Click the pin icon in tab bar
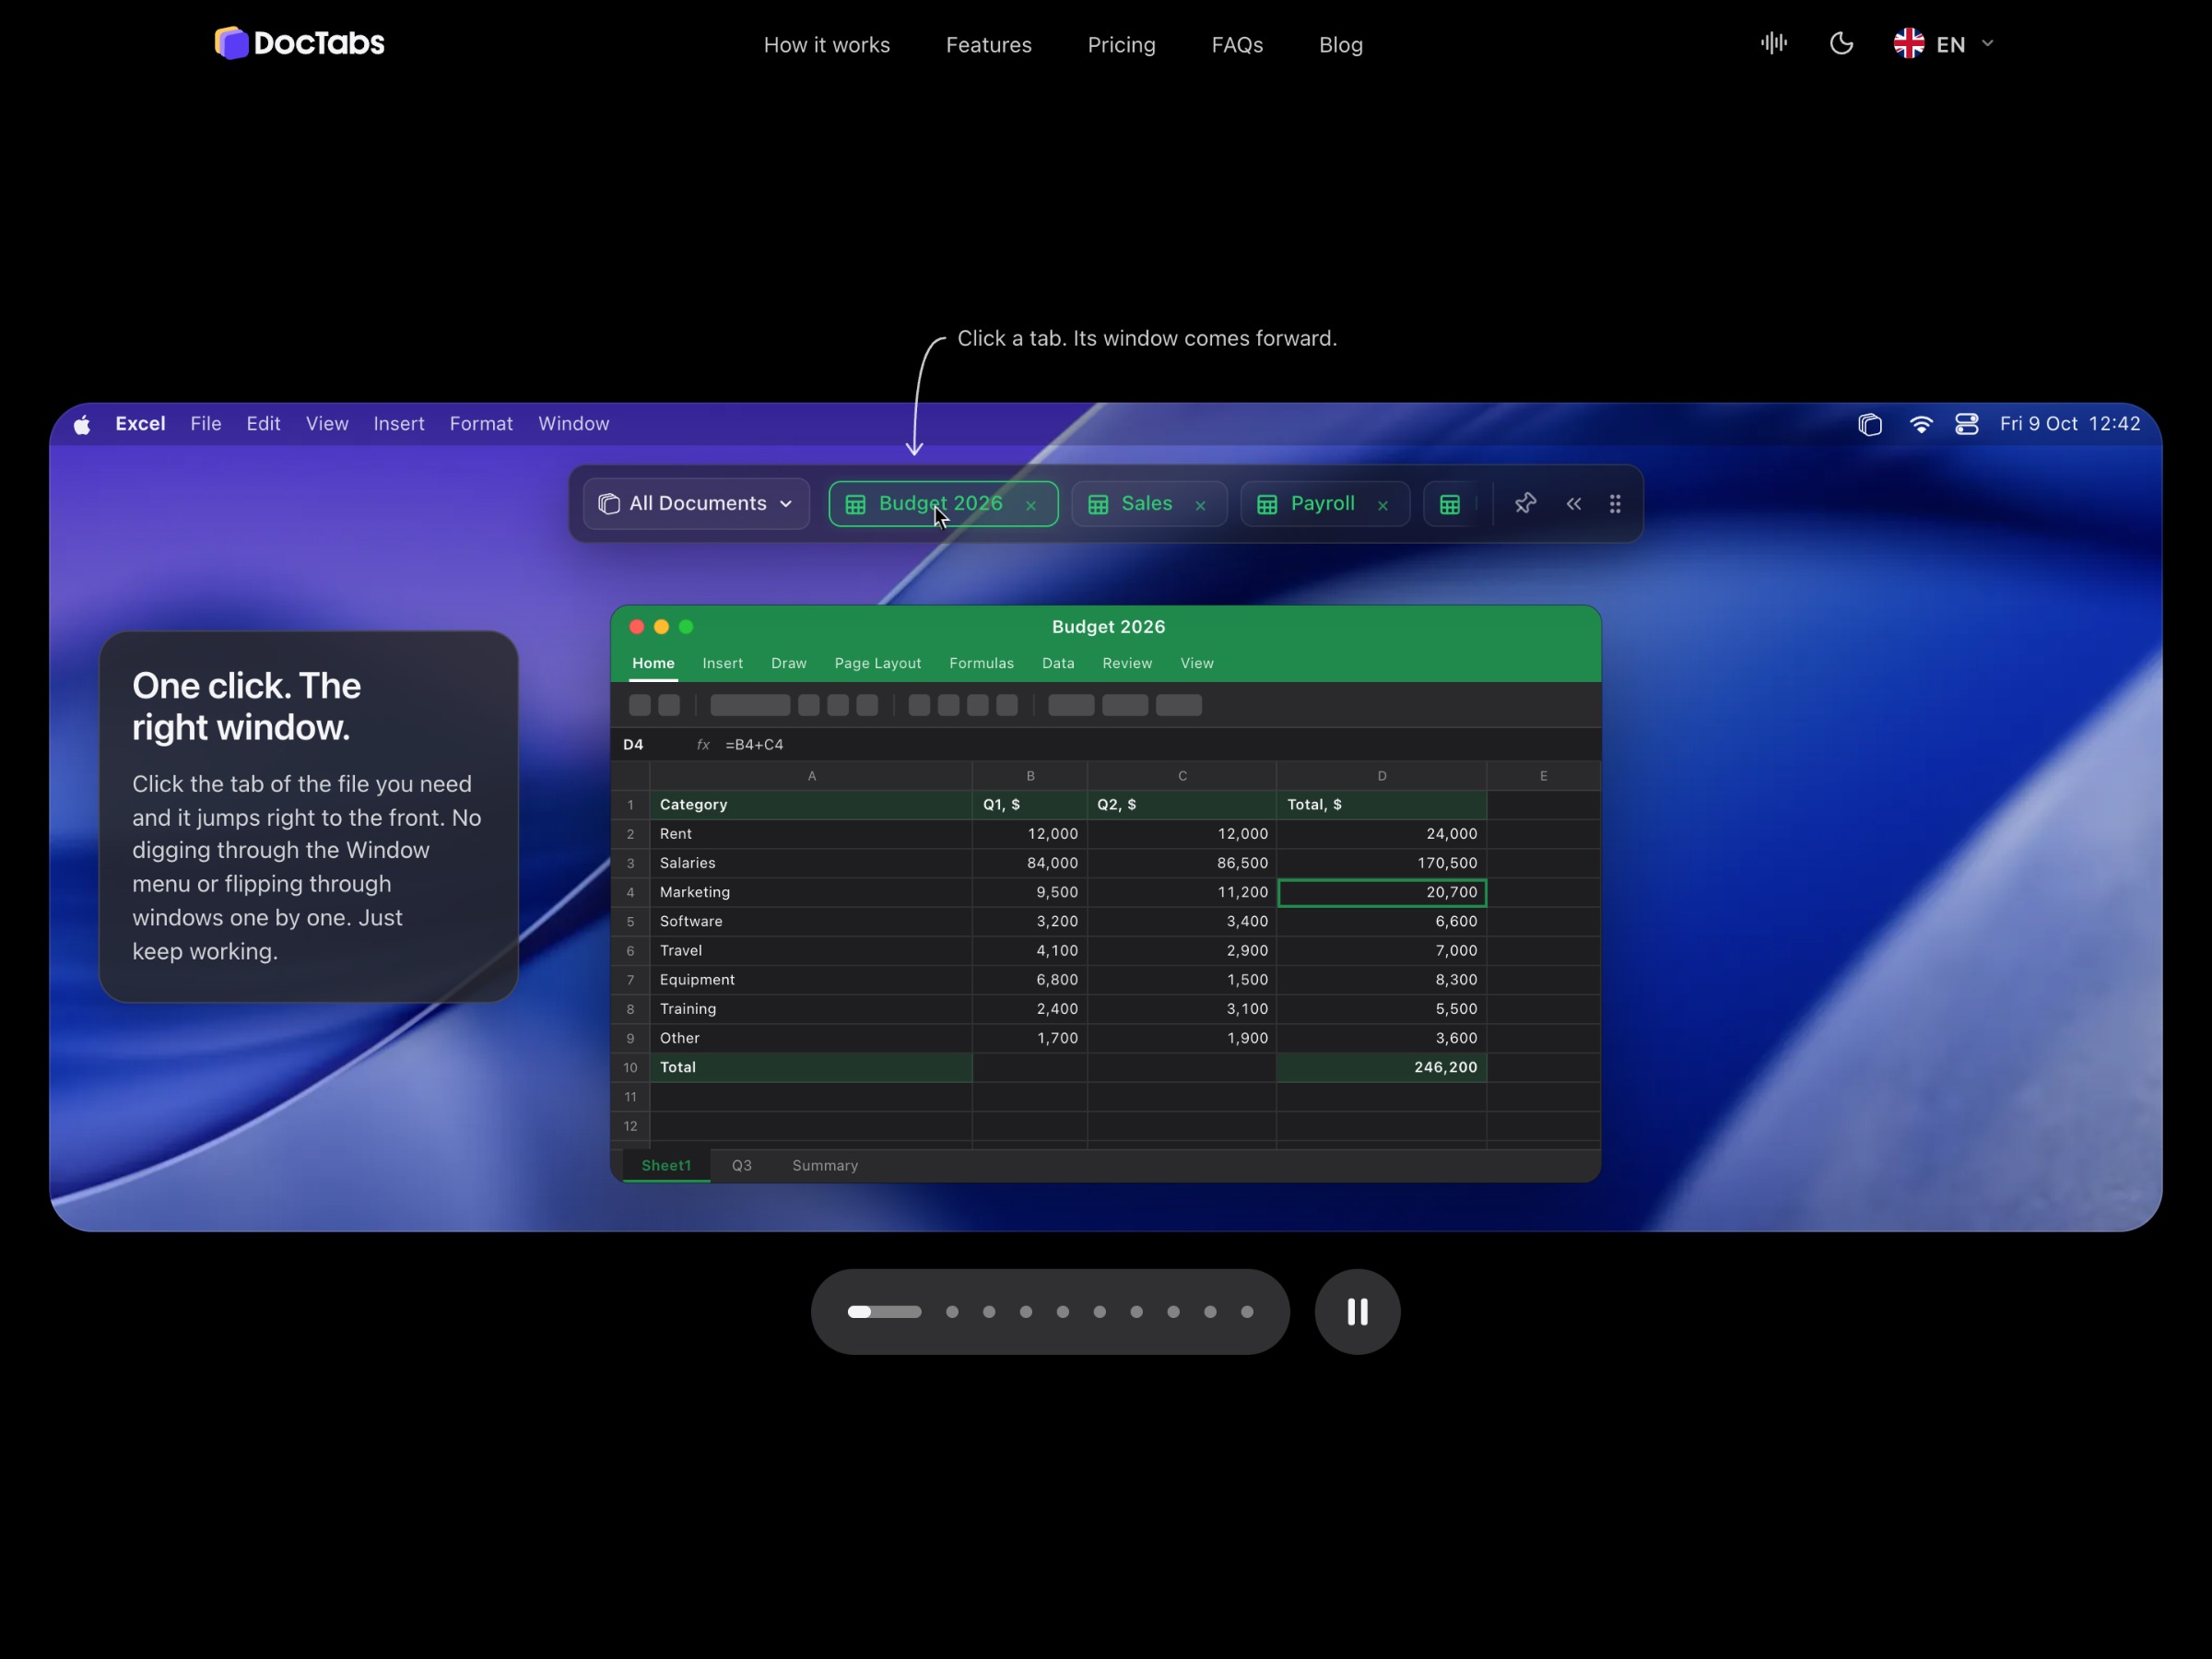 click(1525, 504)
